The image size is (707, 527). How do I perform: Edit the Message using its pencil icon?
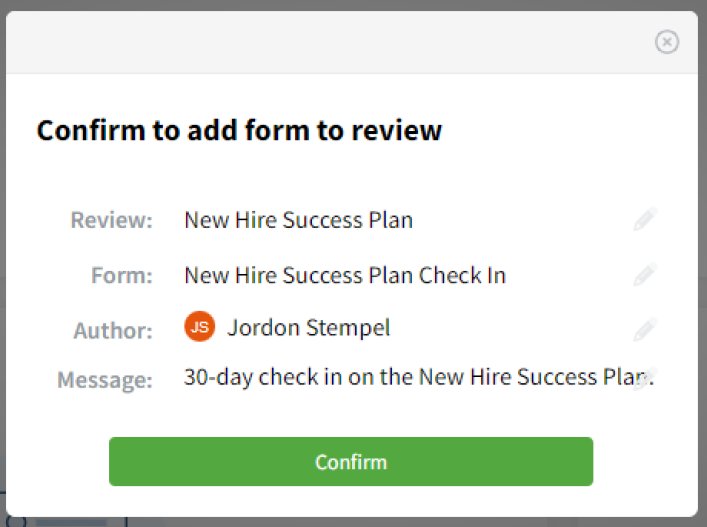tap(645, 379)
